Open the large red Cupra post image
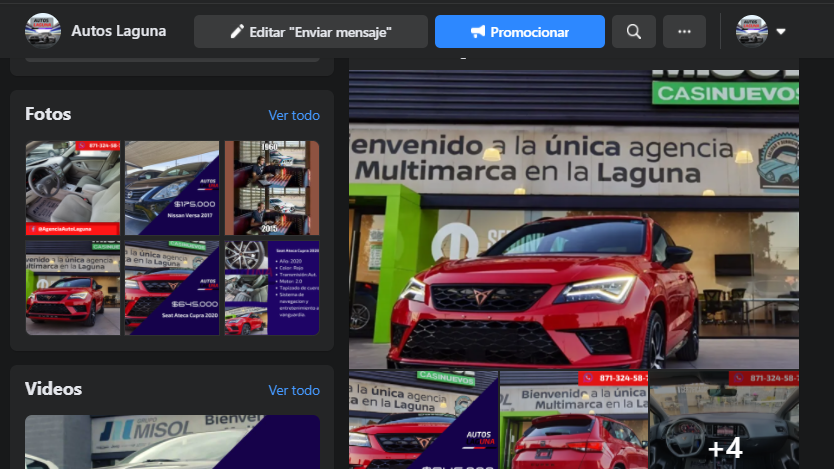Viewport: 834px width, 469px height. click(x=574, y=219)
